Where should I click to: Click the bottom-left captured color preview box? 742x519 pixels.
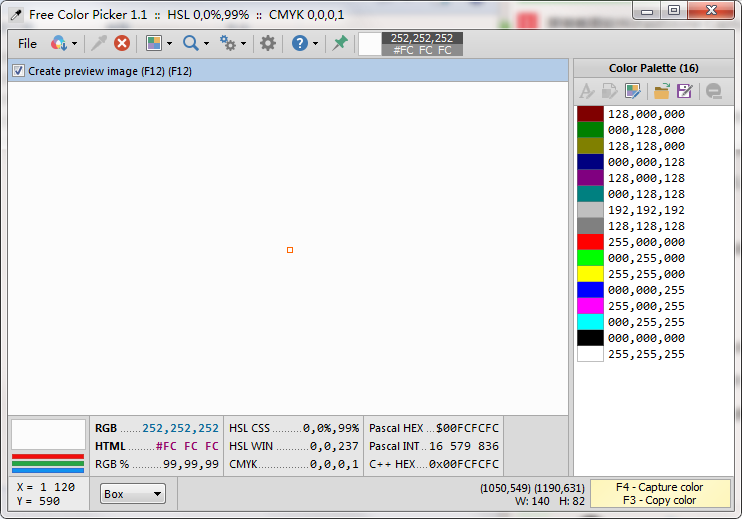click(48, 434)
